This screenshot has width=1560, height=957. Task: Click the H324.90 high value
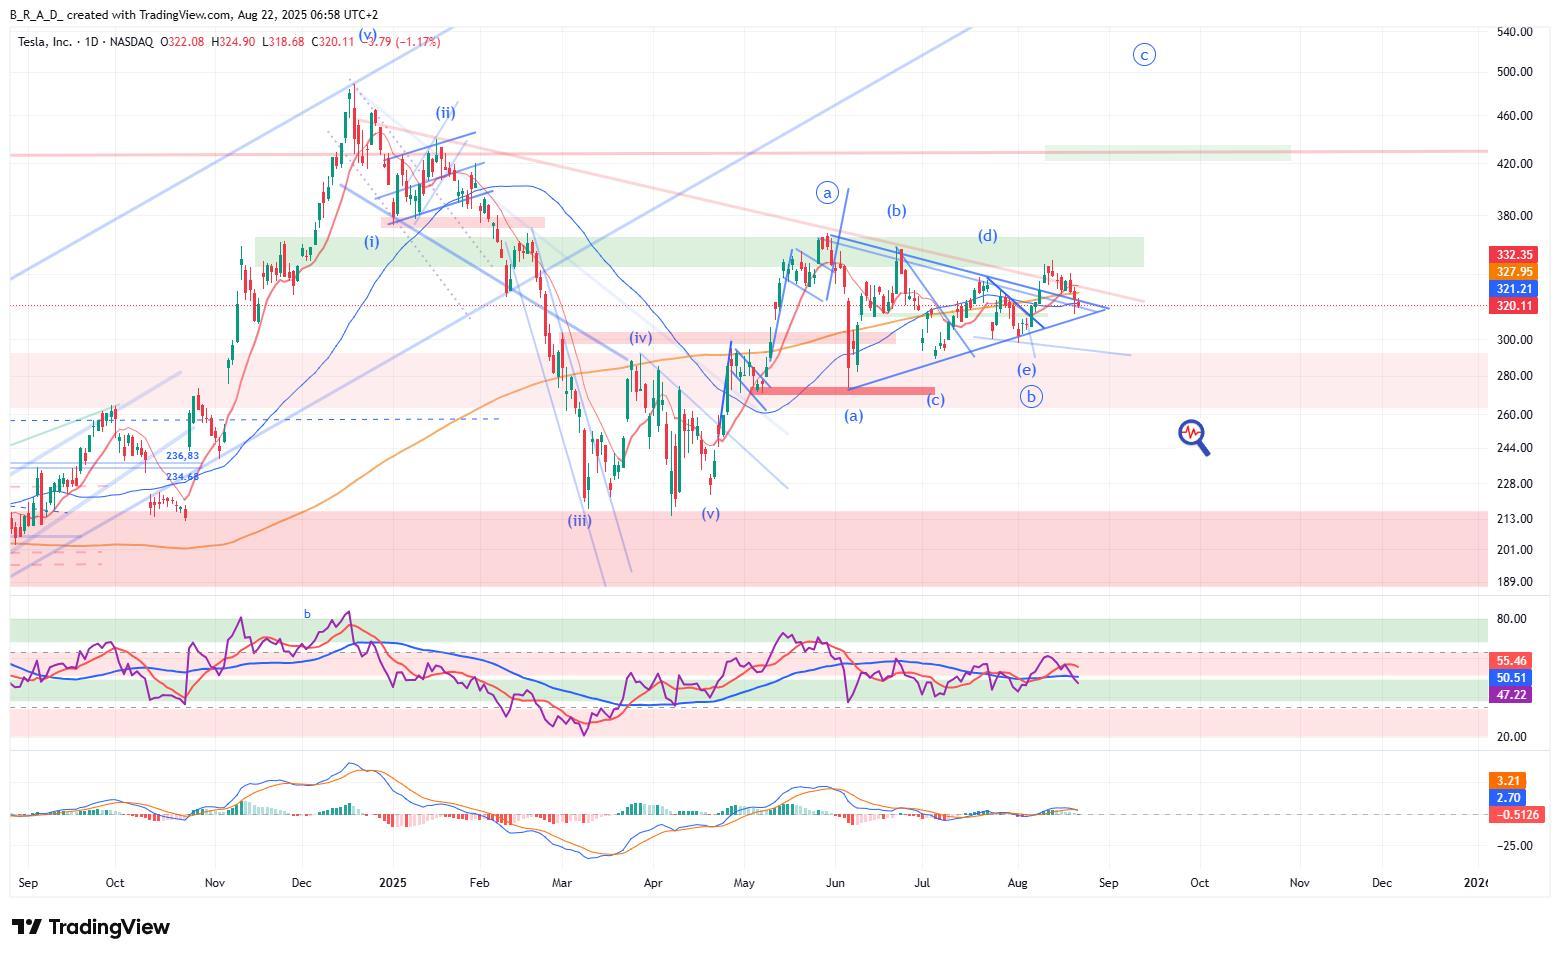pyautogui.click(x=234, y=42)
